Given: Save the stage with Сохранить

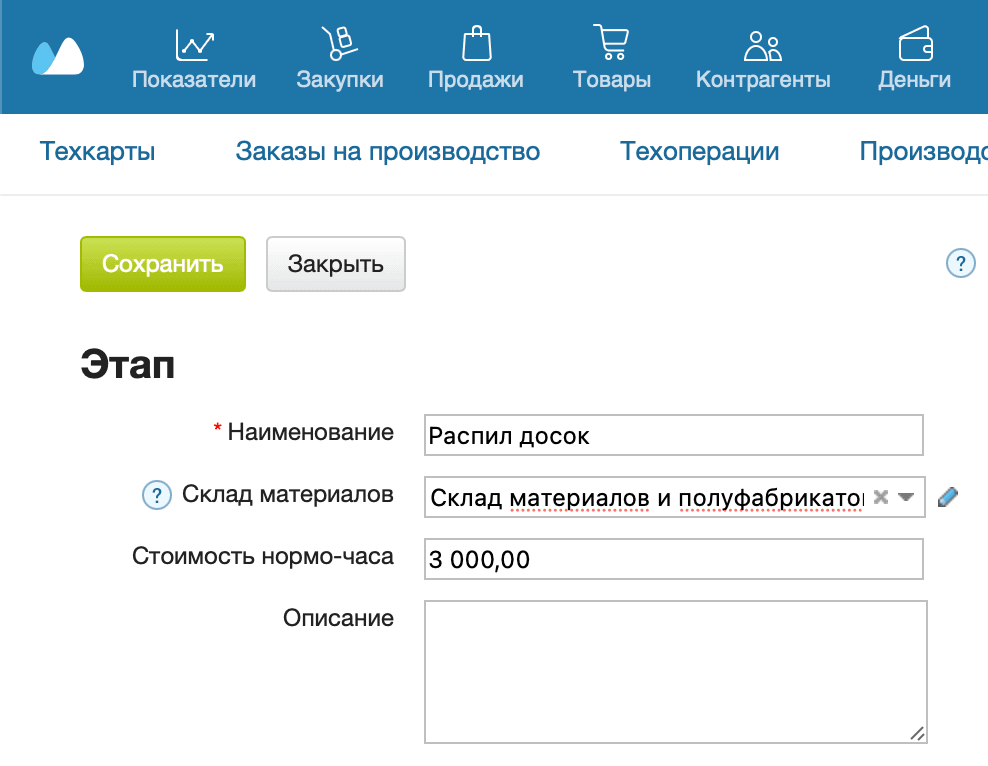Looking at the screenshot, I should (162, 263).
